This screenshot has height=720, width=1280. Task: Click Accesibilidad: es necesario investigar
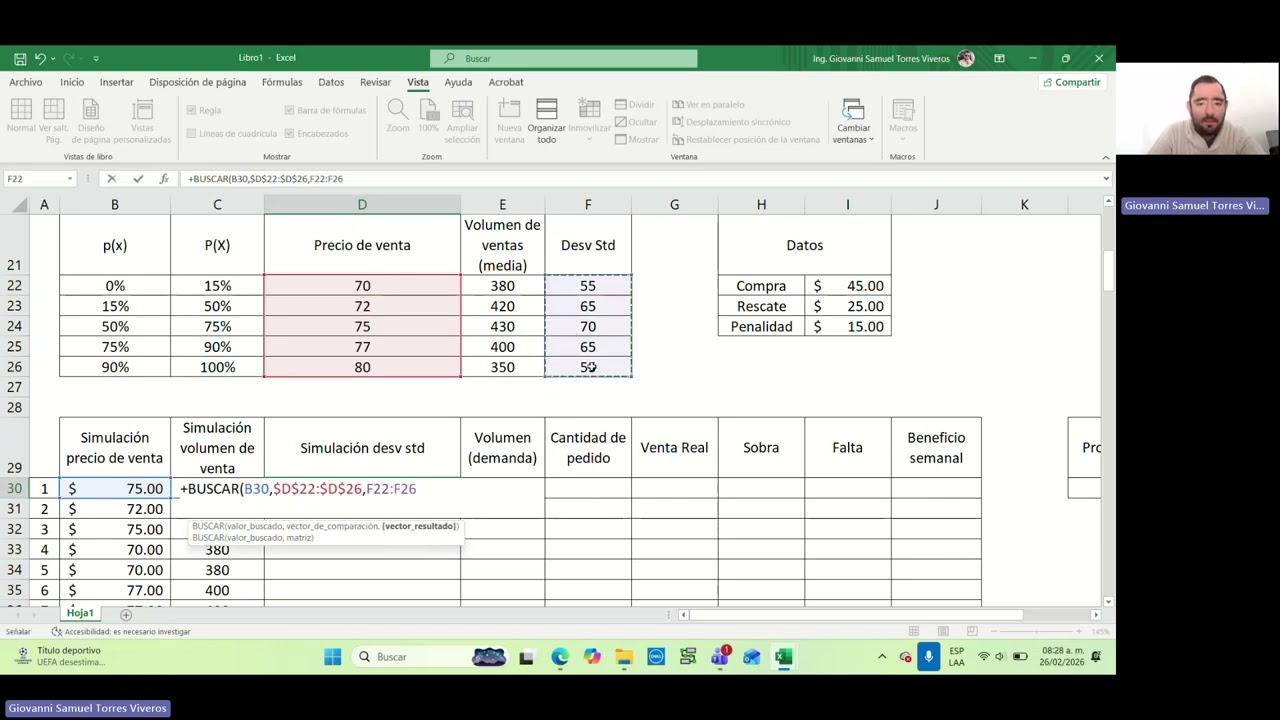[x=121, y=632]
